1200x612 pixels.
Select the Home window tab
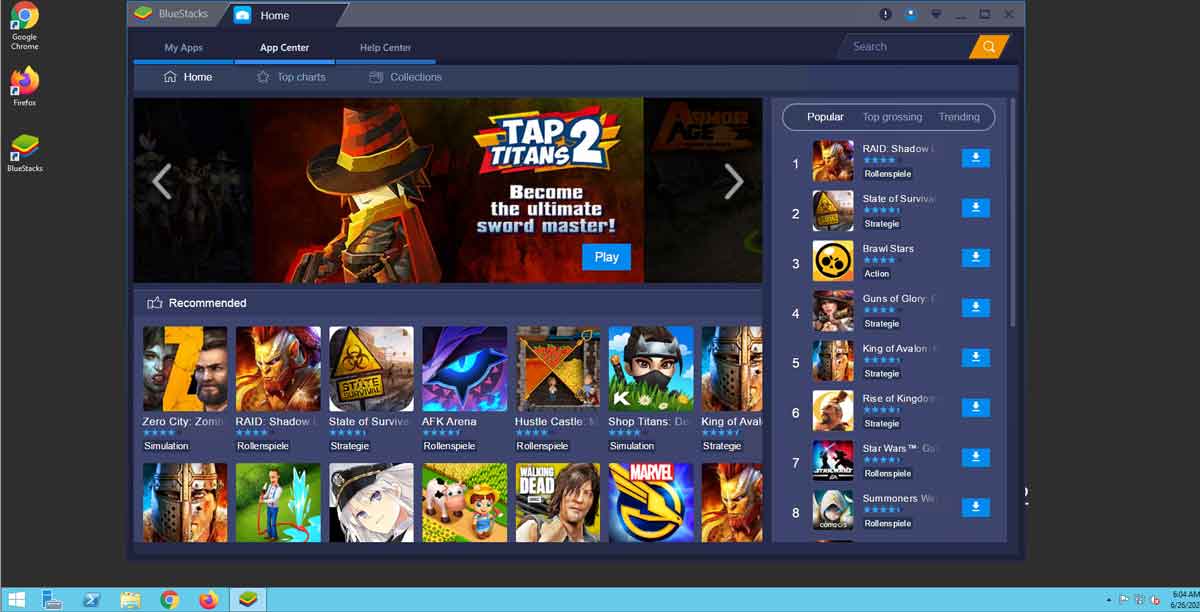273,16
